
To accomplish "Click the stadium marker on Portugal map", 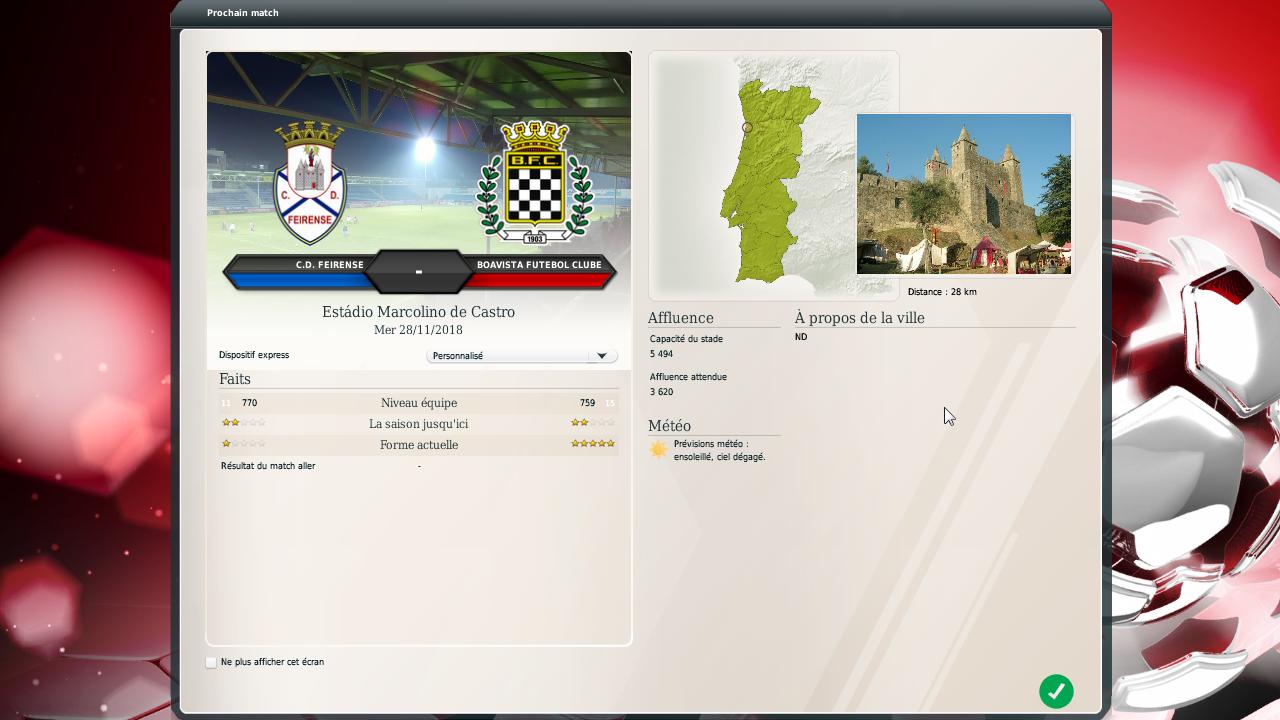I will pos(747,128).
